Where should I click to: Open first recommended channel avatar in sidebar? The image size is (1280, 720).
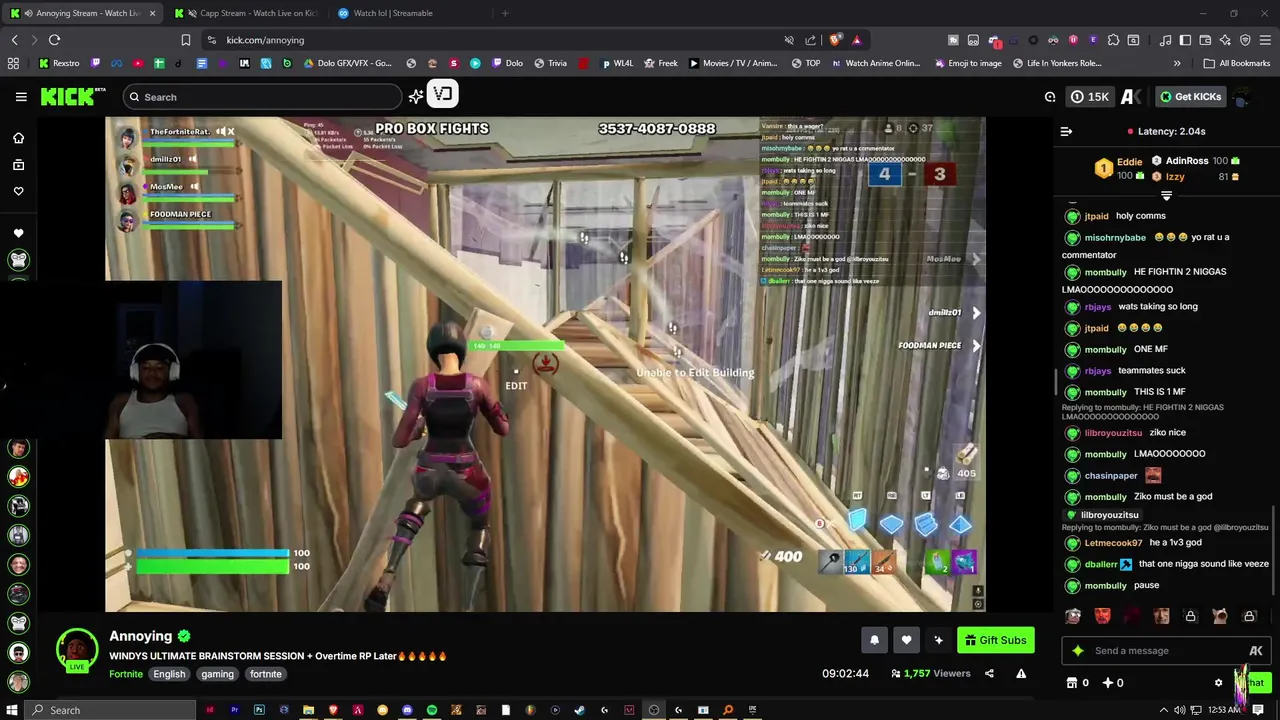point(18,260)
